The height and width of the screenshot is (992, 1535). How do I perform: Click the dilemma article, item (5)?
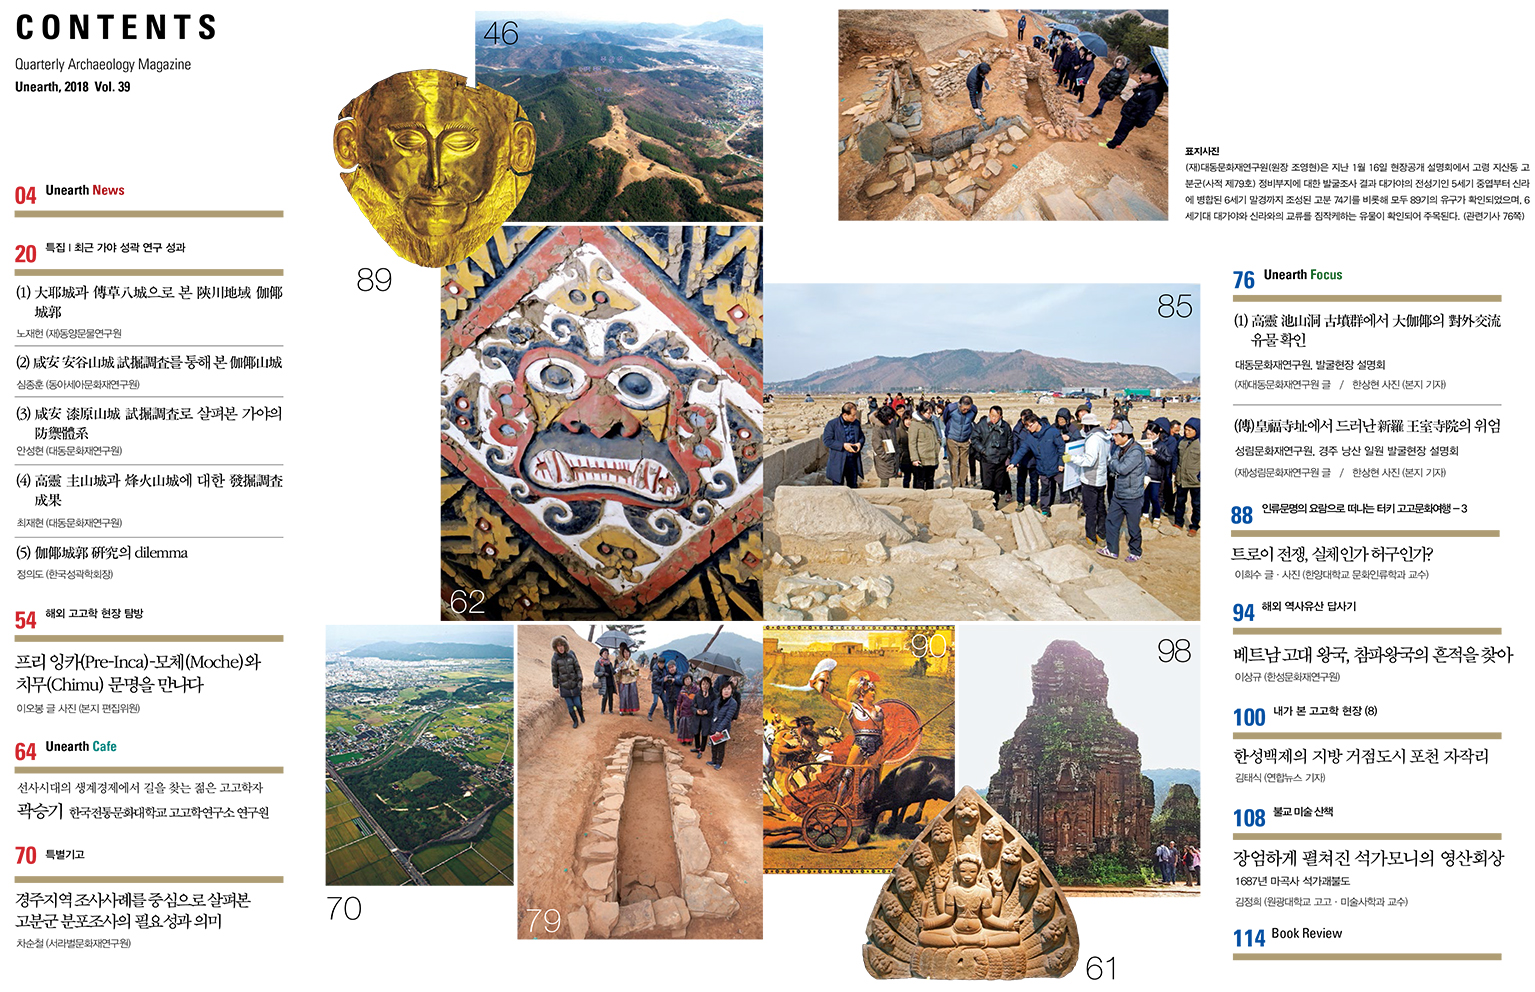click(x=102, y=552)
